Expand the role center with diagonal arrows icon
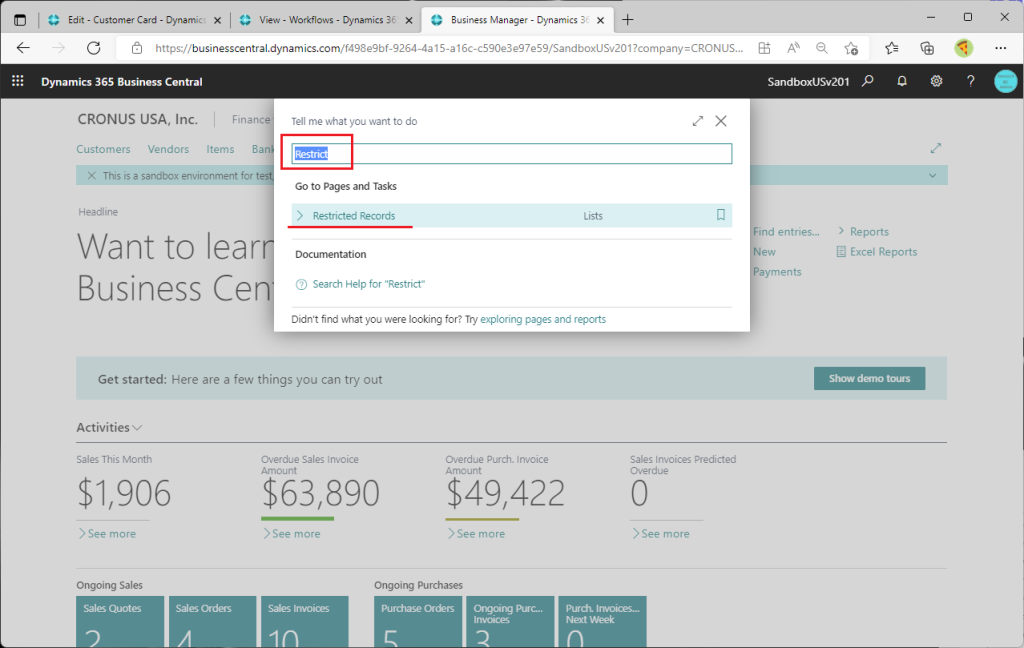The image size is (1024, 648). coord(936,148)
